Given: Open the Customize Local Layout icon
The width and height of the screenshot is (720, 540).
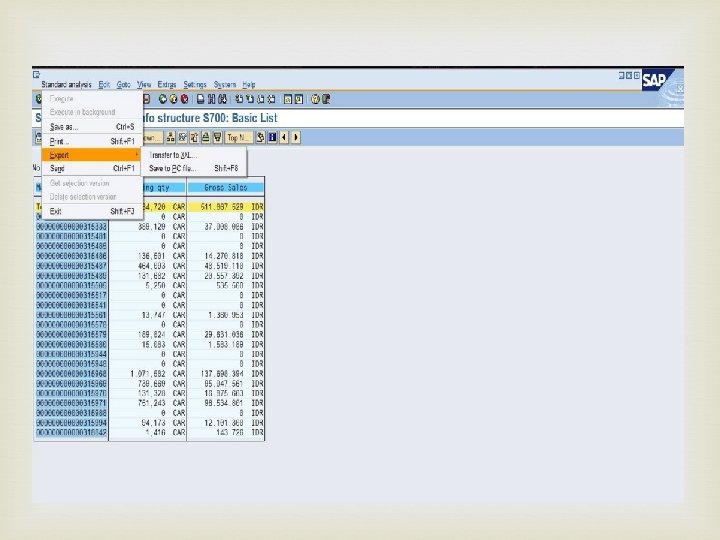Looking at the screenshot, I should point(326,99).
